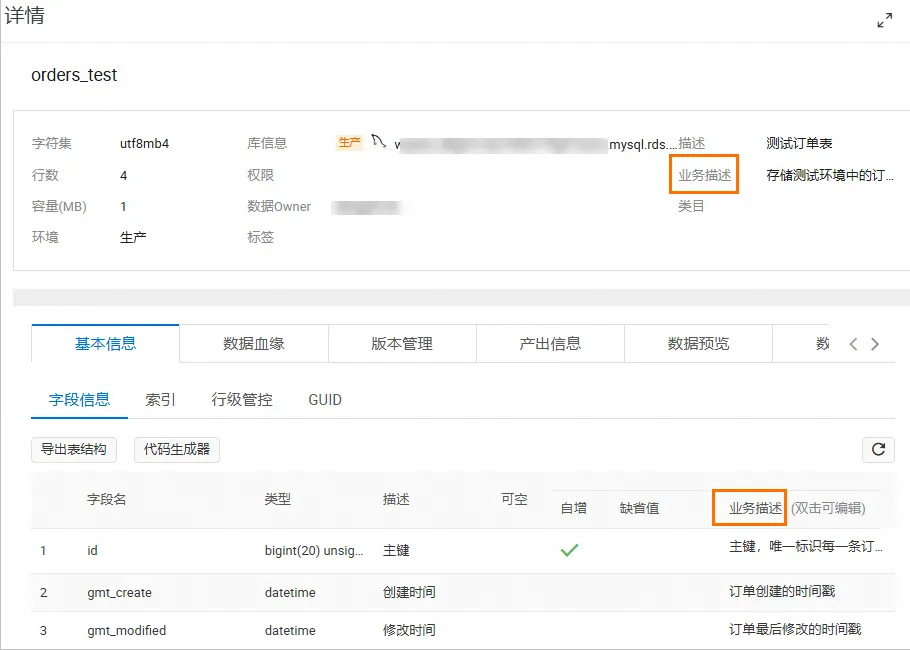Click the 存储测试环境中的订... business description value
The width and height of the screenshot is (910, 650).
[x=830, y=175]
